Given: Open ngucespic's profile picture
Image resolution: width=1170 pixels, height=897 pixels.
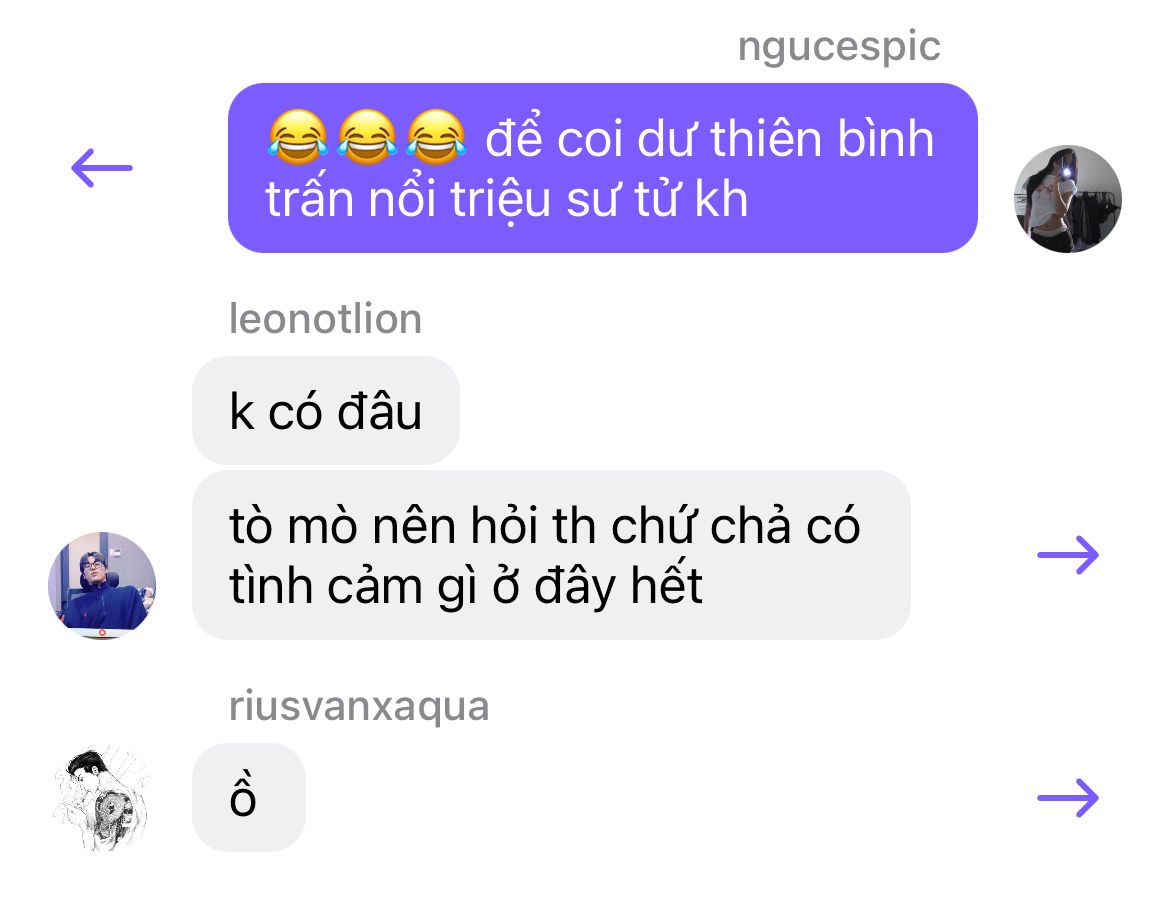Looking at the screenshot, I should click(x=1068, y=199).
